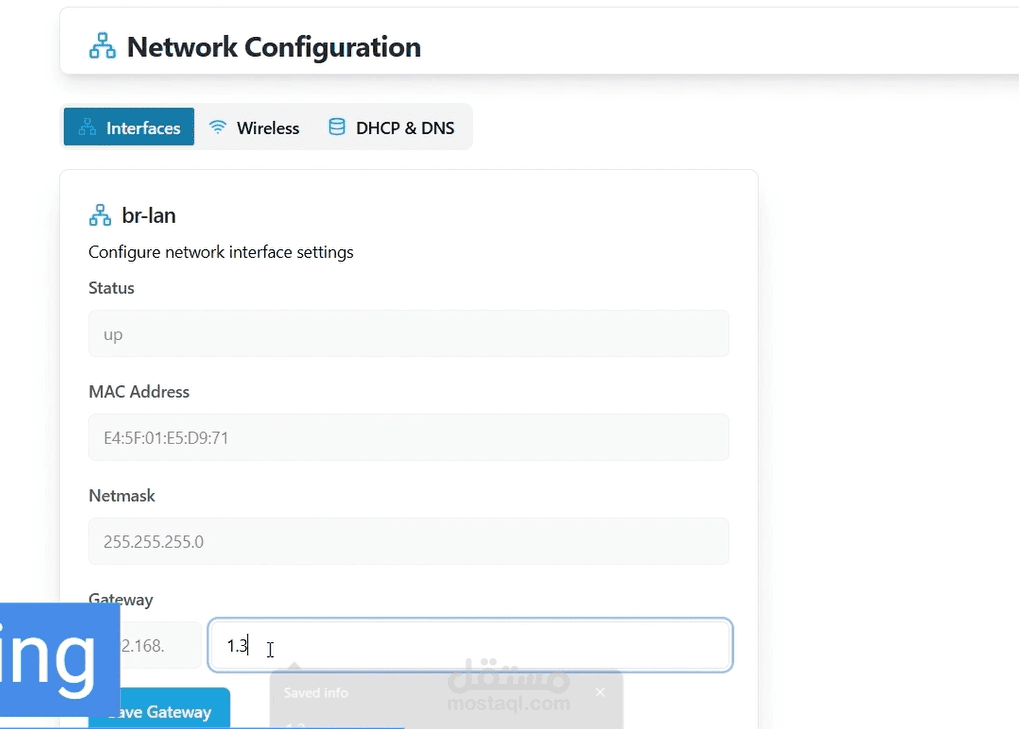Select the MAC Address field
This screenshot has width=1019, height=729.
pos(408,437)
